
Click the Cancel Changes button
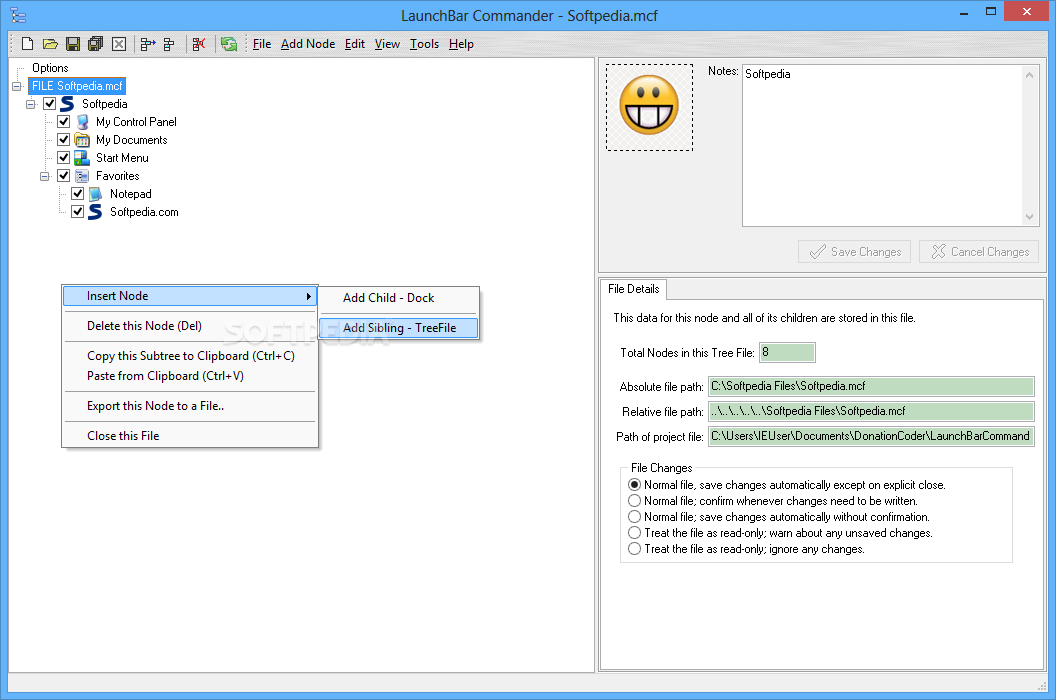pos(979,252)
